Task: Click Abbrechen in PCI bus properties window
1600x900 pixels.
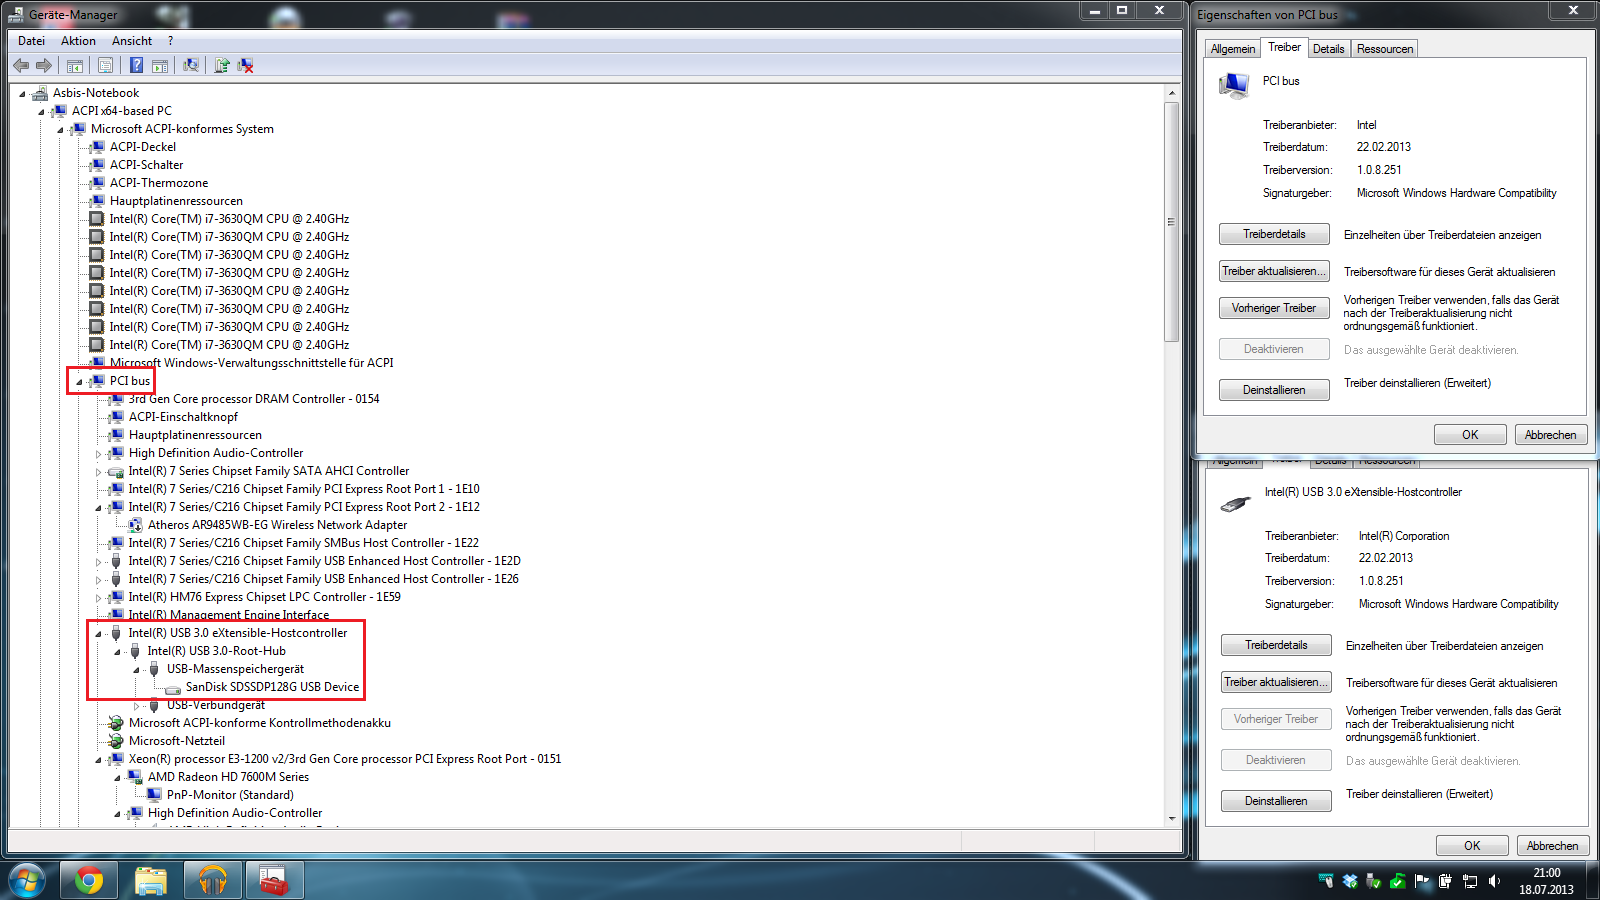Action: point(1550,435)
